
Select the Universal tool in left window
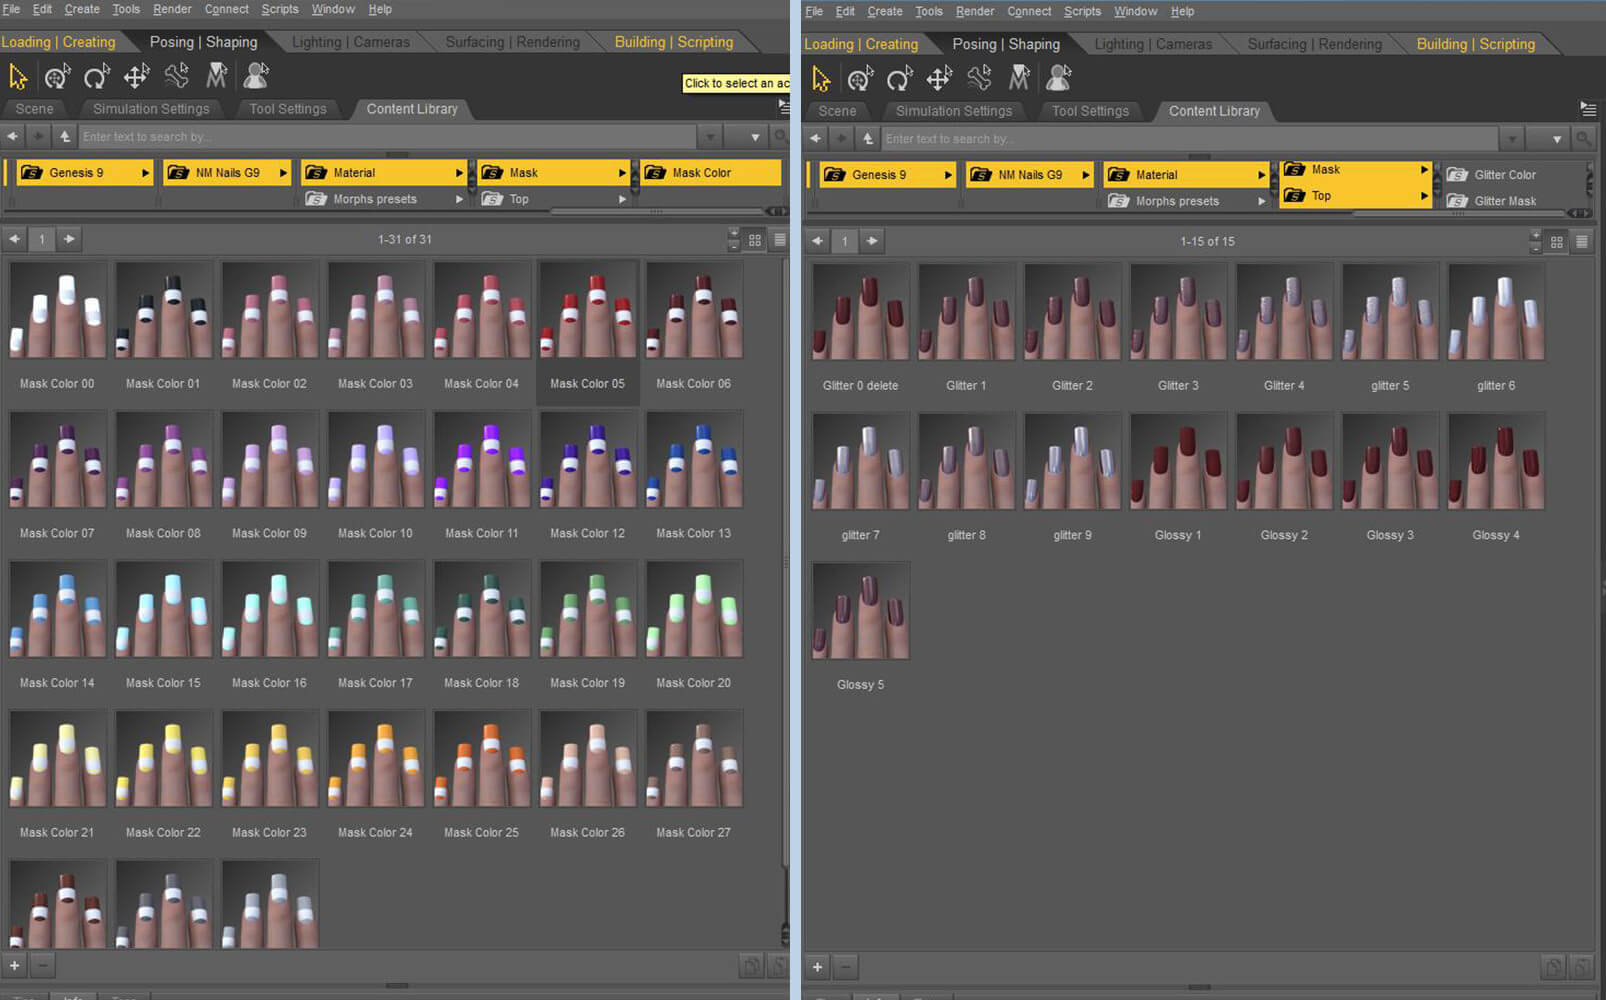click(x=57, y=76)
